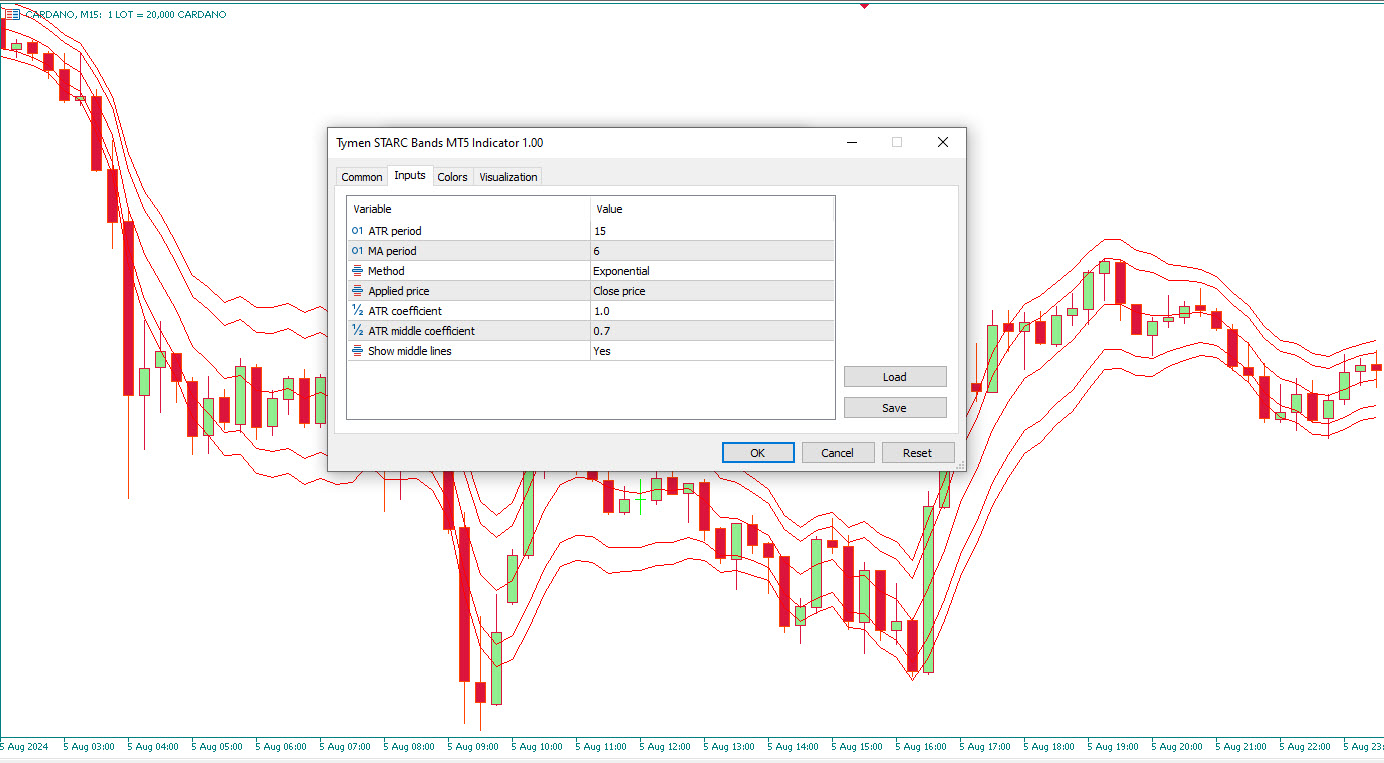Click the "5 Aug 12:00" time axis label
The image size is (1384, 763).
tap(665, 746)
